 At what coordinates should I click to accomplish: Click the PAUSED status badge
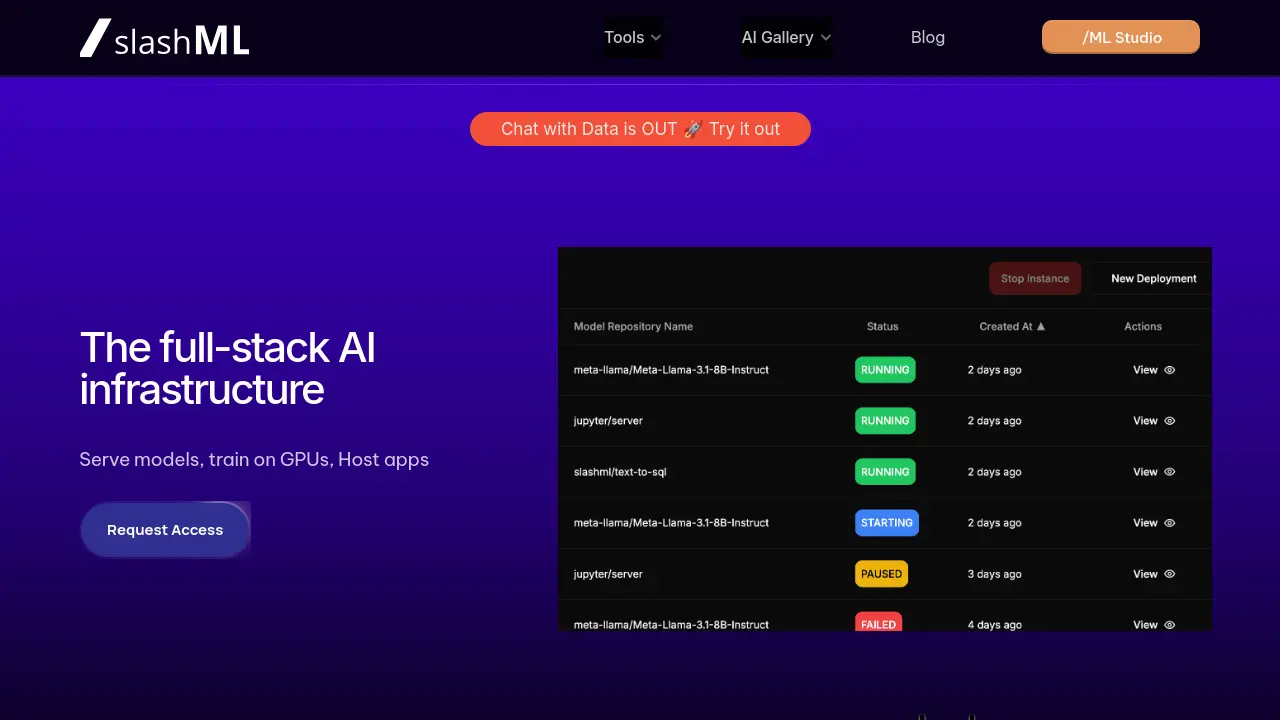pyautogui.click(x=881, y=574)
